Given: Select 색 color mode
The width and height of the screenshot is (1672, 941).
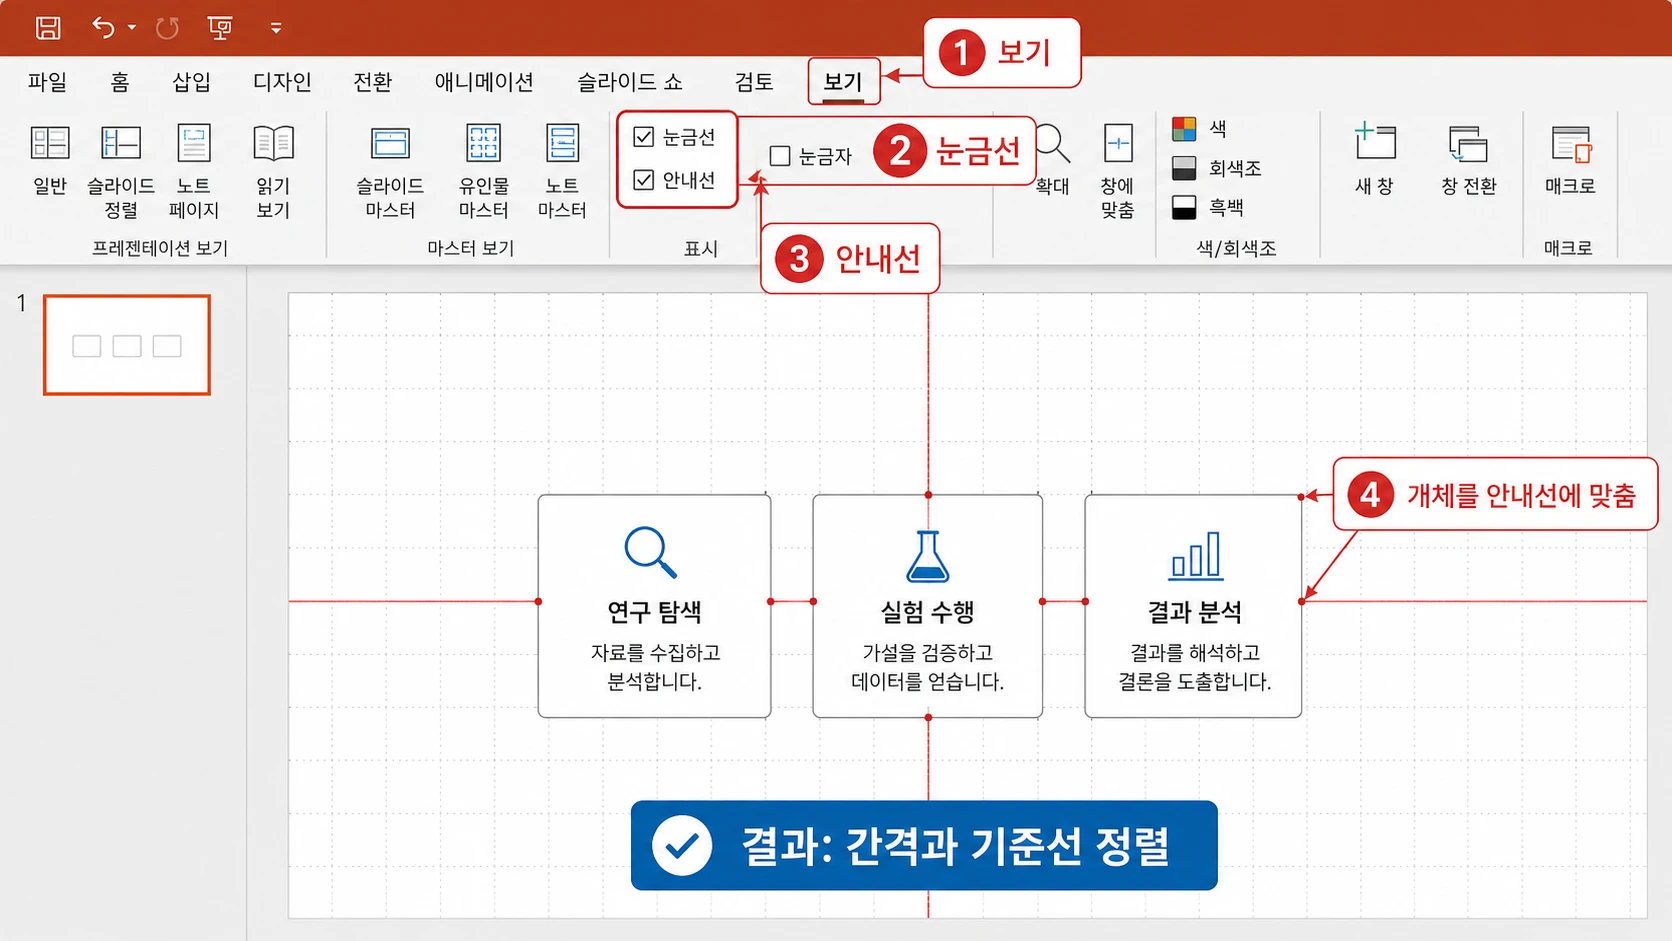Looking at the screenshot, I should [x=1199, y=129].
